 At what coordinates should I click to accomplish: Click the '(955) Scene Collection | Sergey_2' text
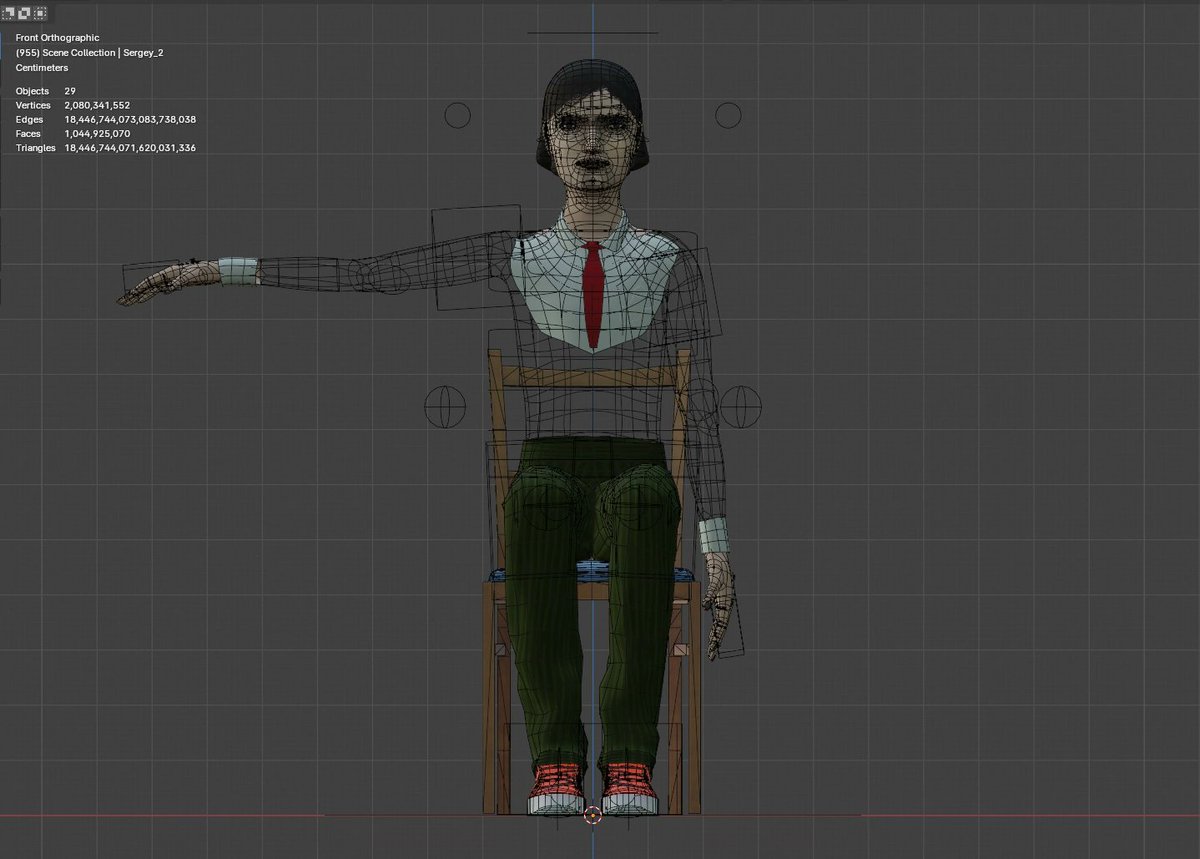(x=89, y=52)
